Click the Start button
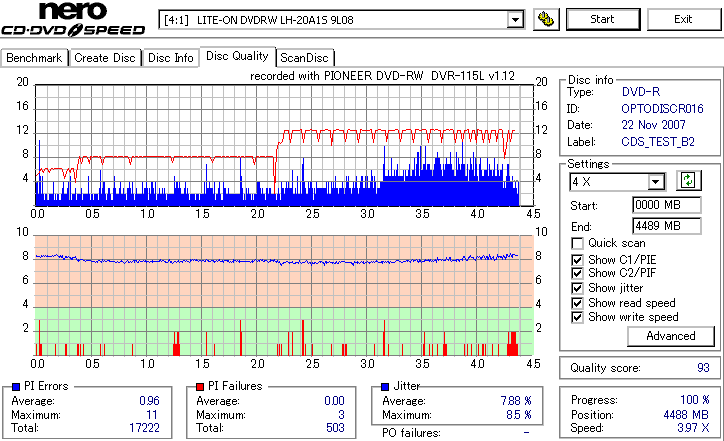724x441 pixels. [603, 19]
